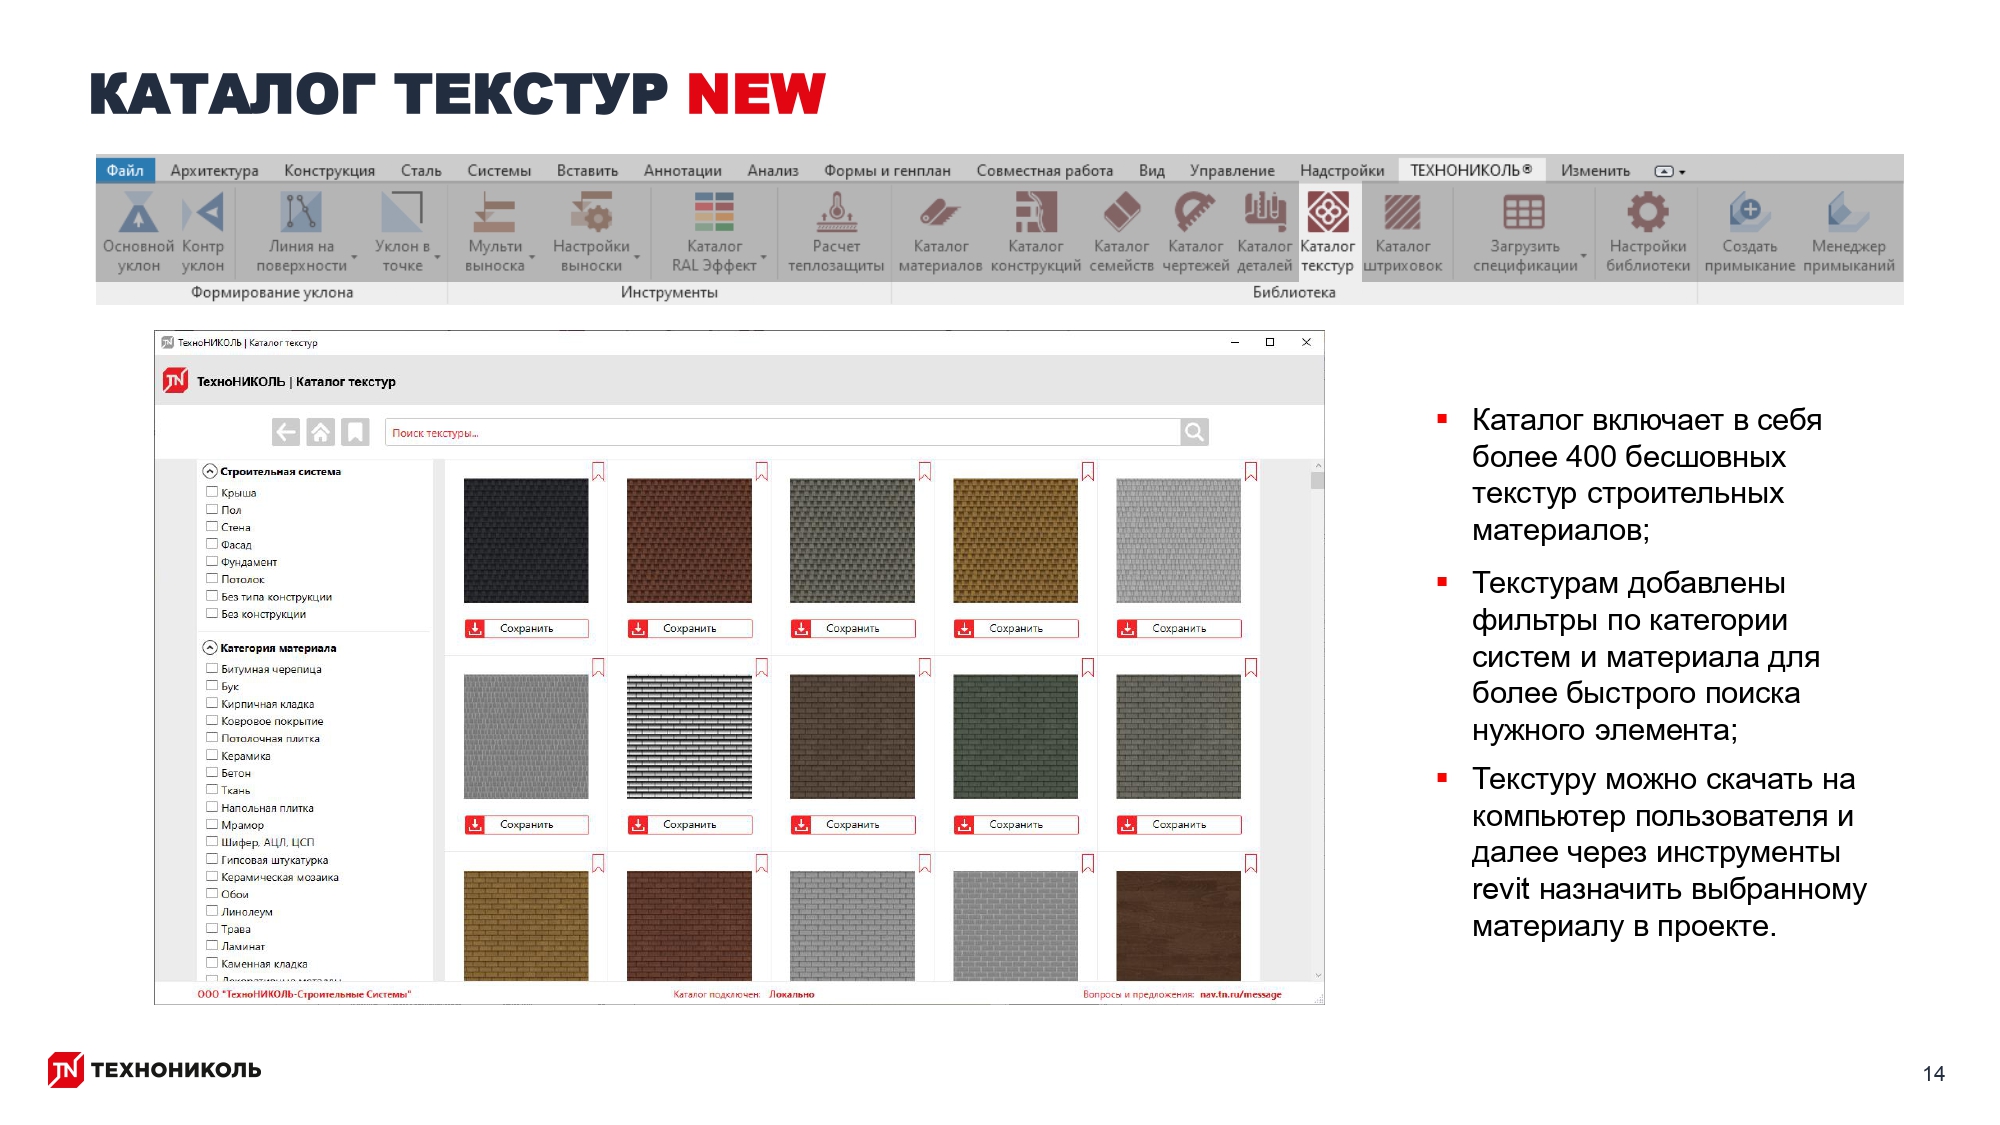Click Настройки выноски tool icon
The image size is (2000, 1125).
(591, 213)
